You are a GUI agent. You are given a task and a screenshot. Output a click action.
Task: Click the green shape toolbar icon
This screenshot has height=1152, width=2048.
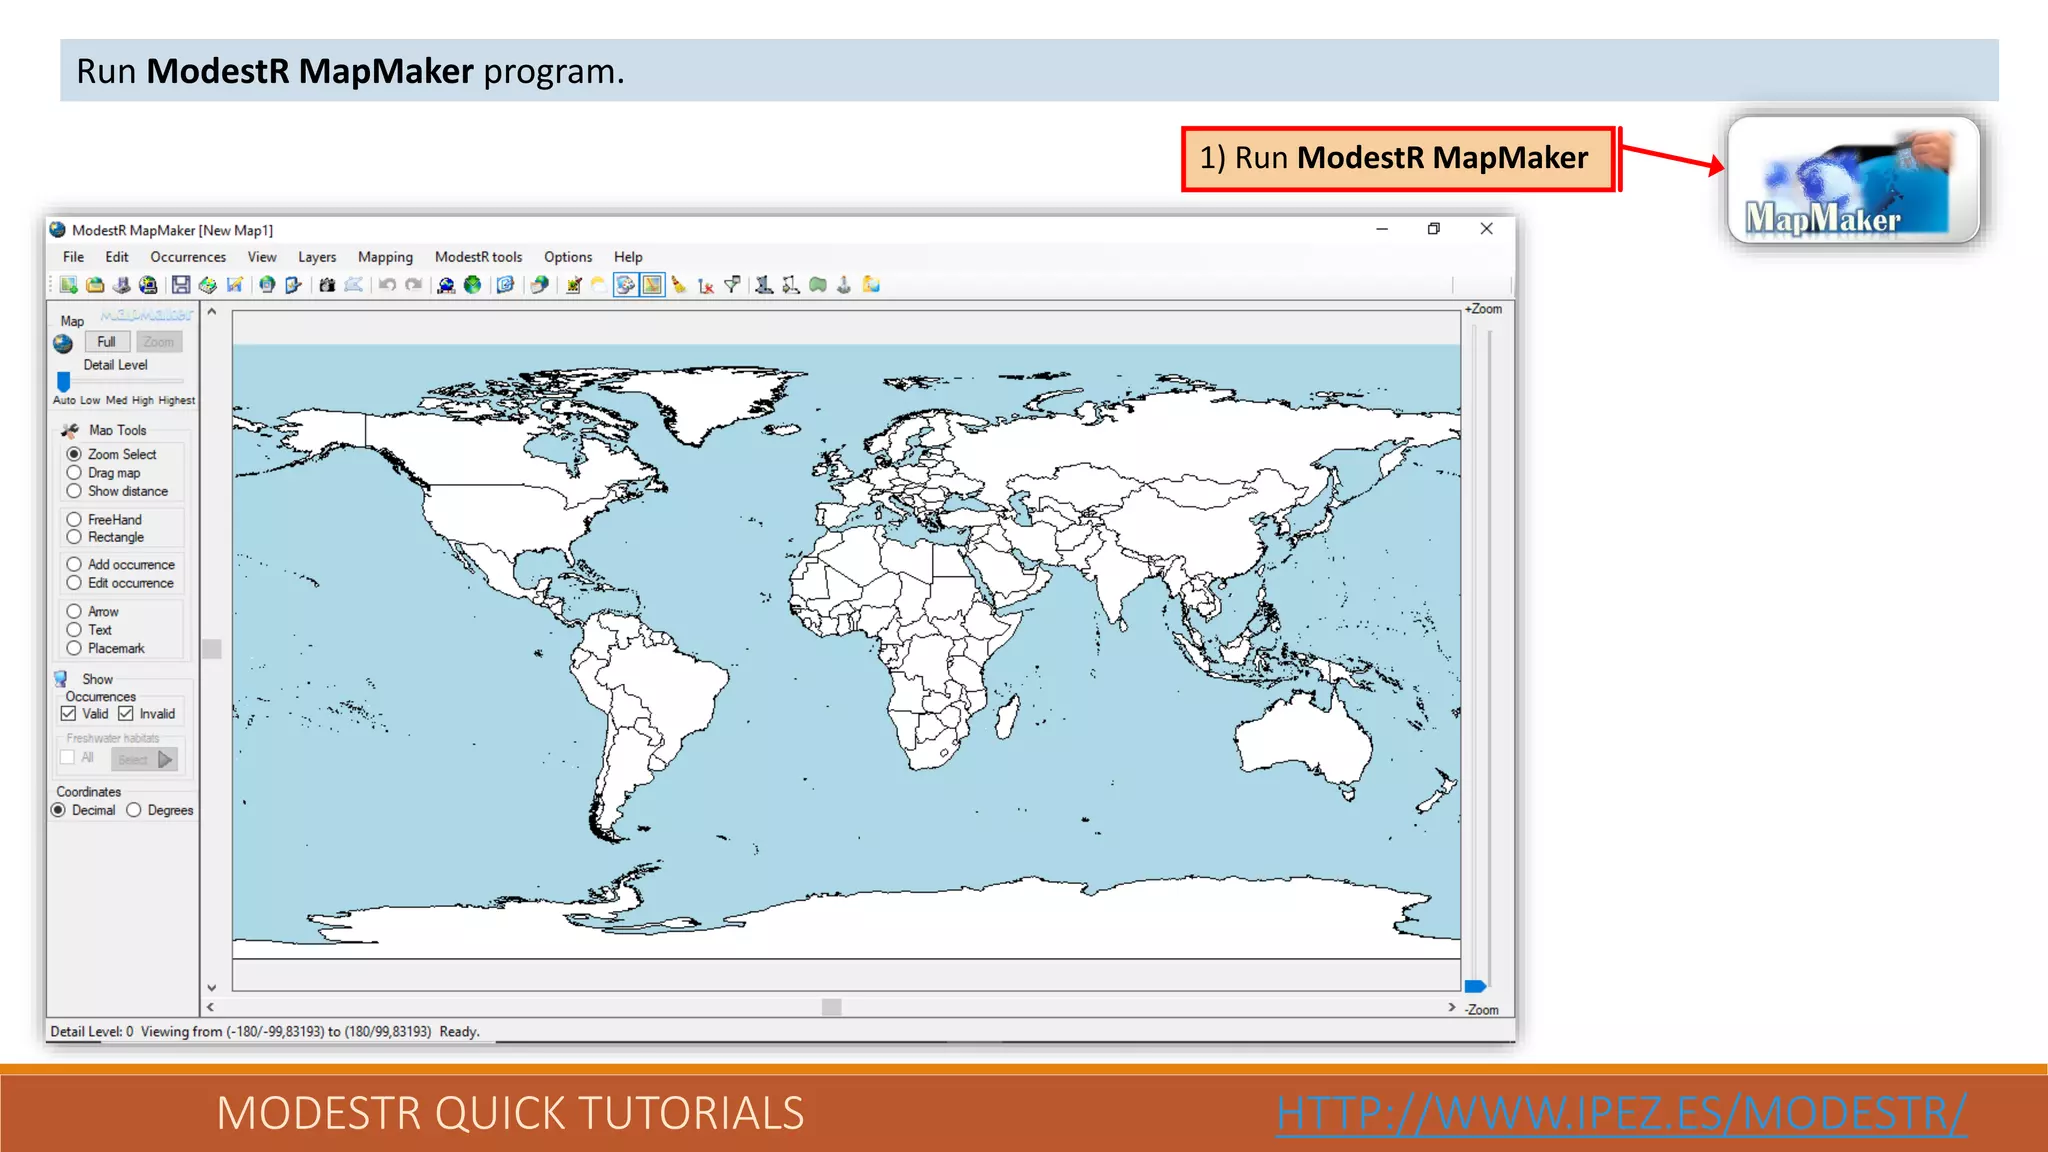click(x=818, y=285)
